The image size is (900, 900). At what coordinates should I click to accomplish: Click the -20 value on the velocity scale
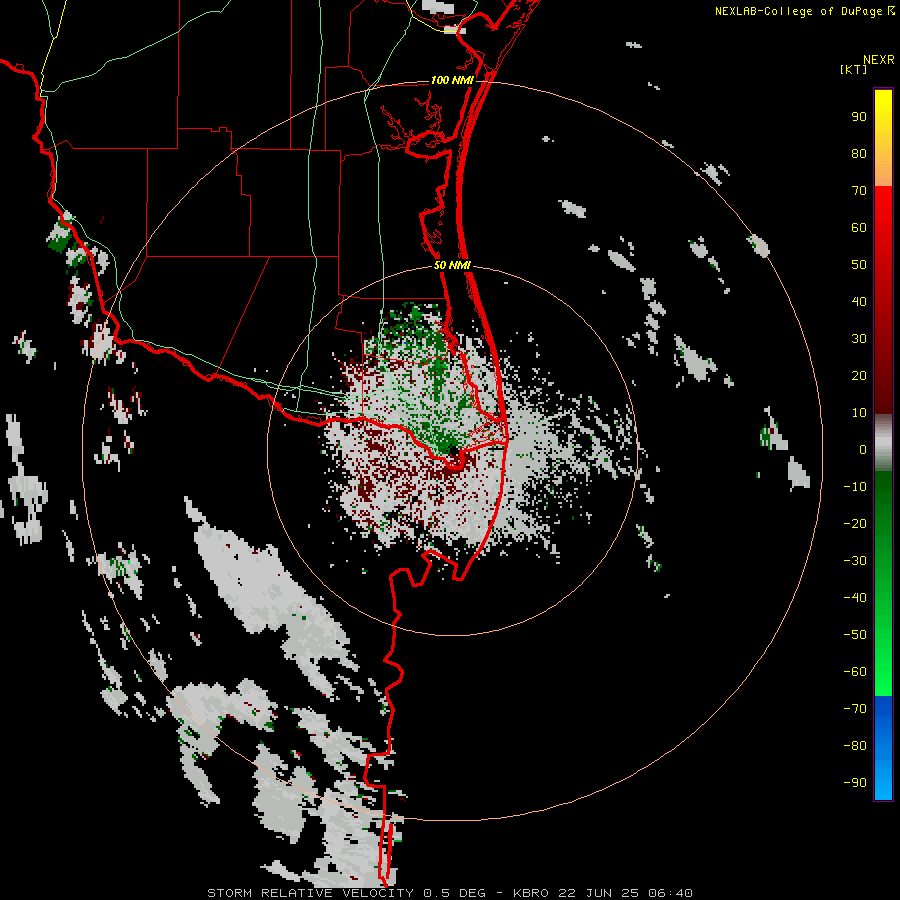click(855, 523)
